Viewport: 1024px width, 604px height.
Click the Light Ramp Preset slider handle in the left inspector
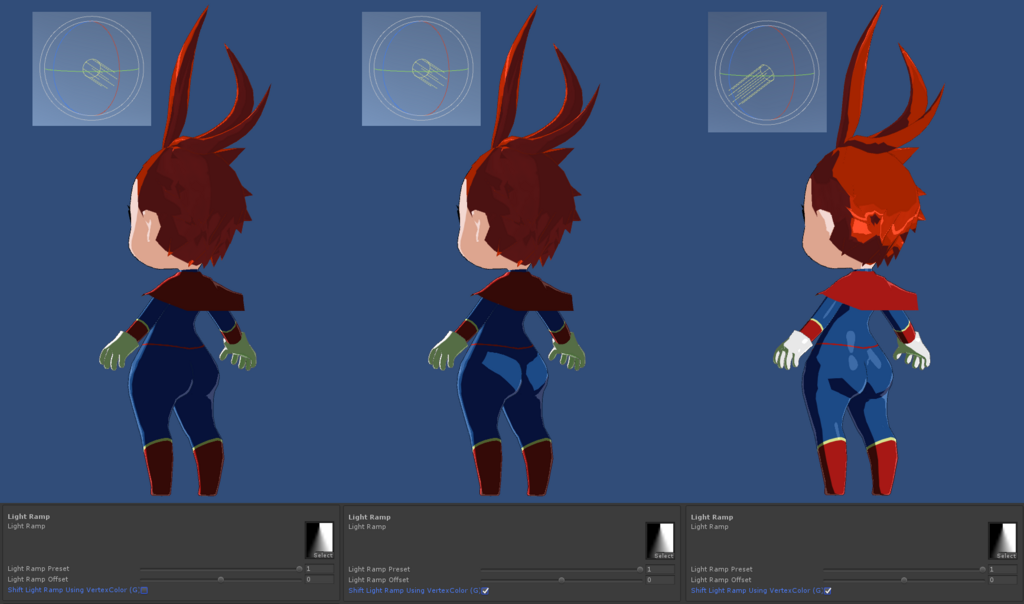pos(299,569)
